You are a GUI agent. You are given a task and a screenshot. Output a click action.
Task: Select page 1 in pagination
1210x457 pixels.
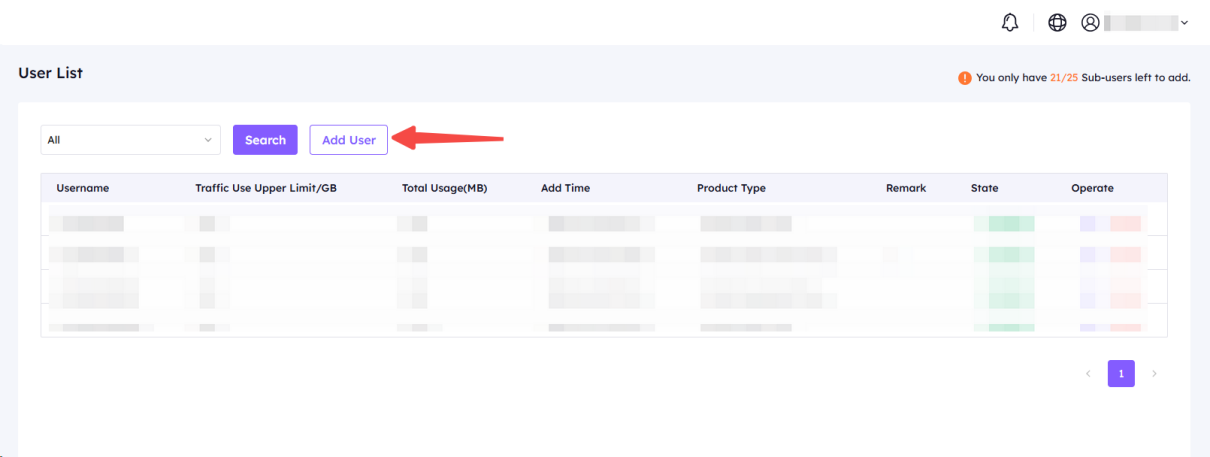pyautogui.click(x=1121, y=374)
